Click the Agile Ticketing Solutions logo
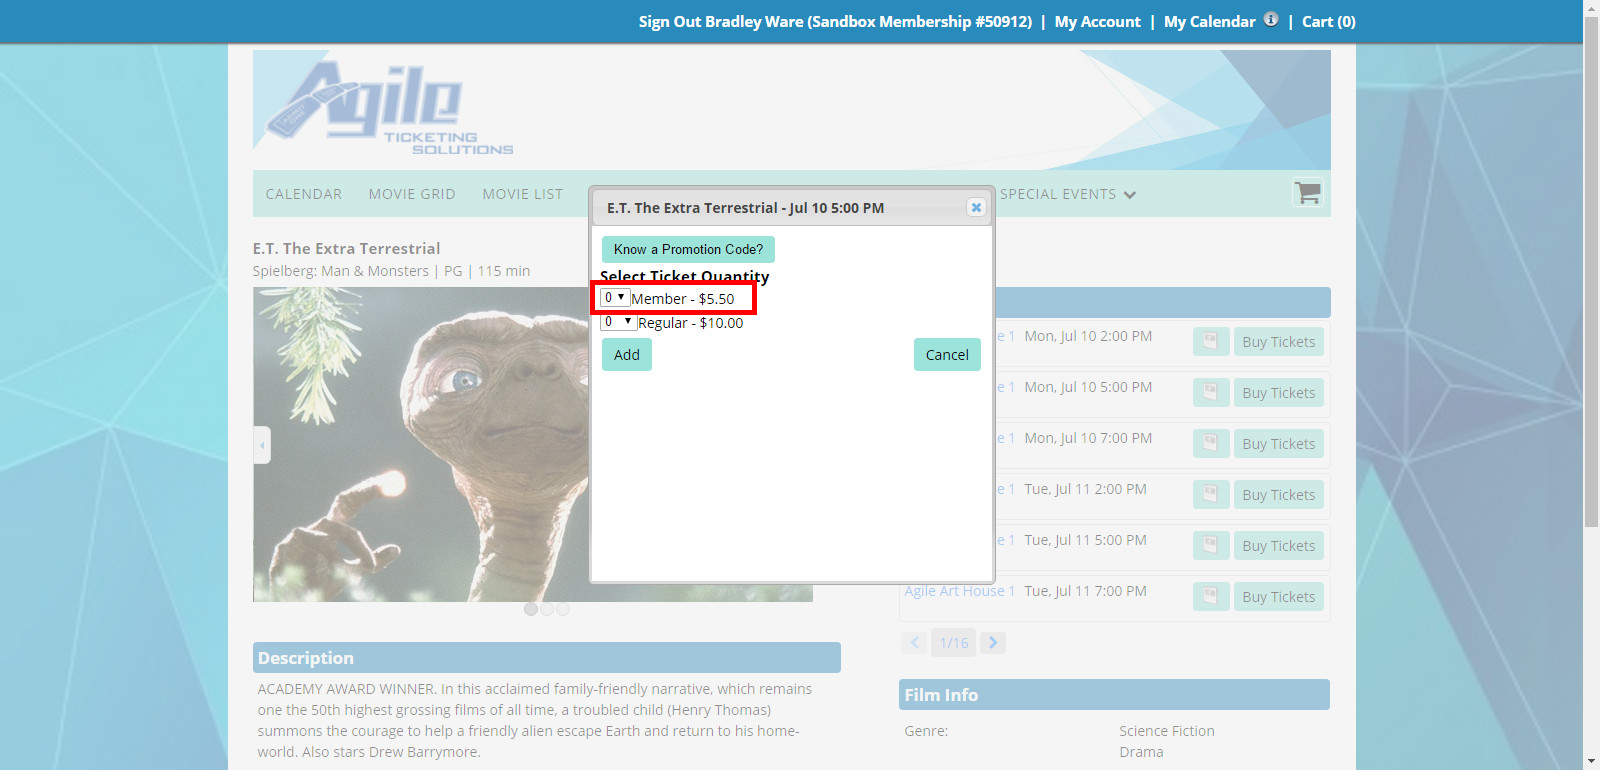Viewport: 1600px width, 770px height. click(x=390, y=109)
